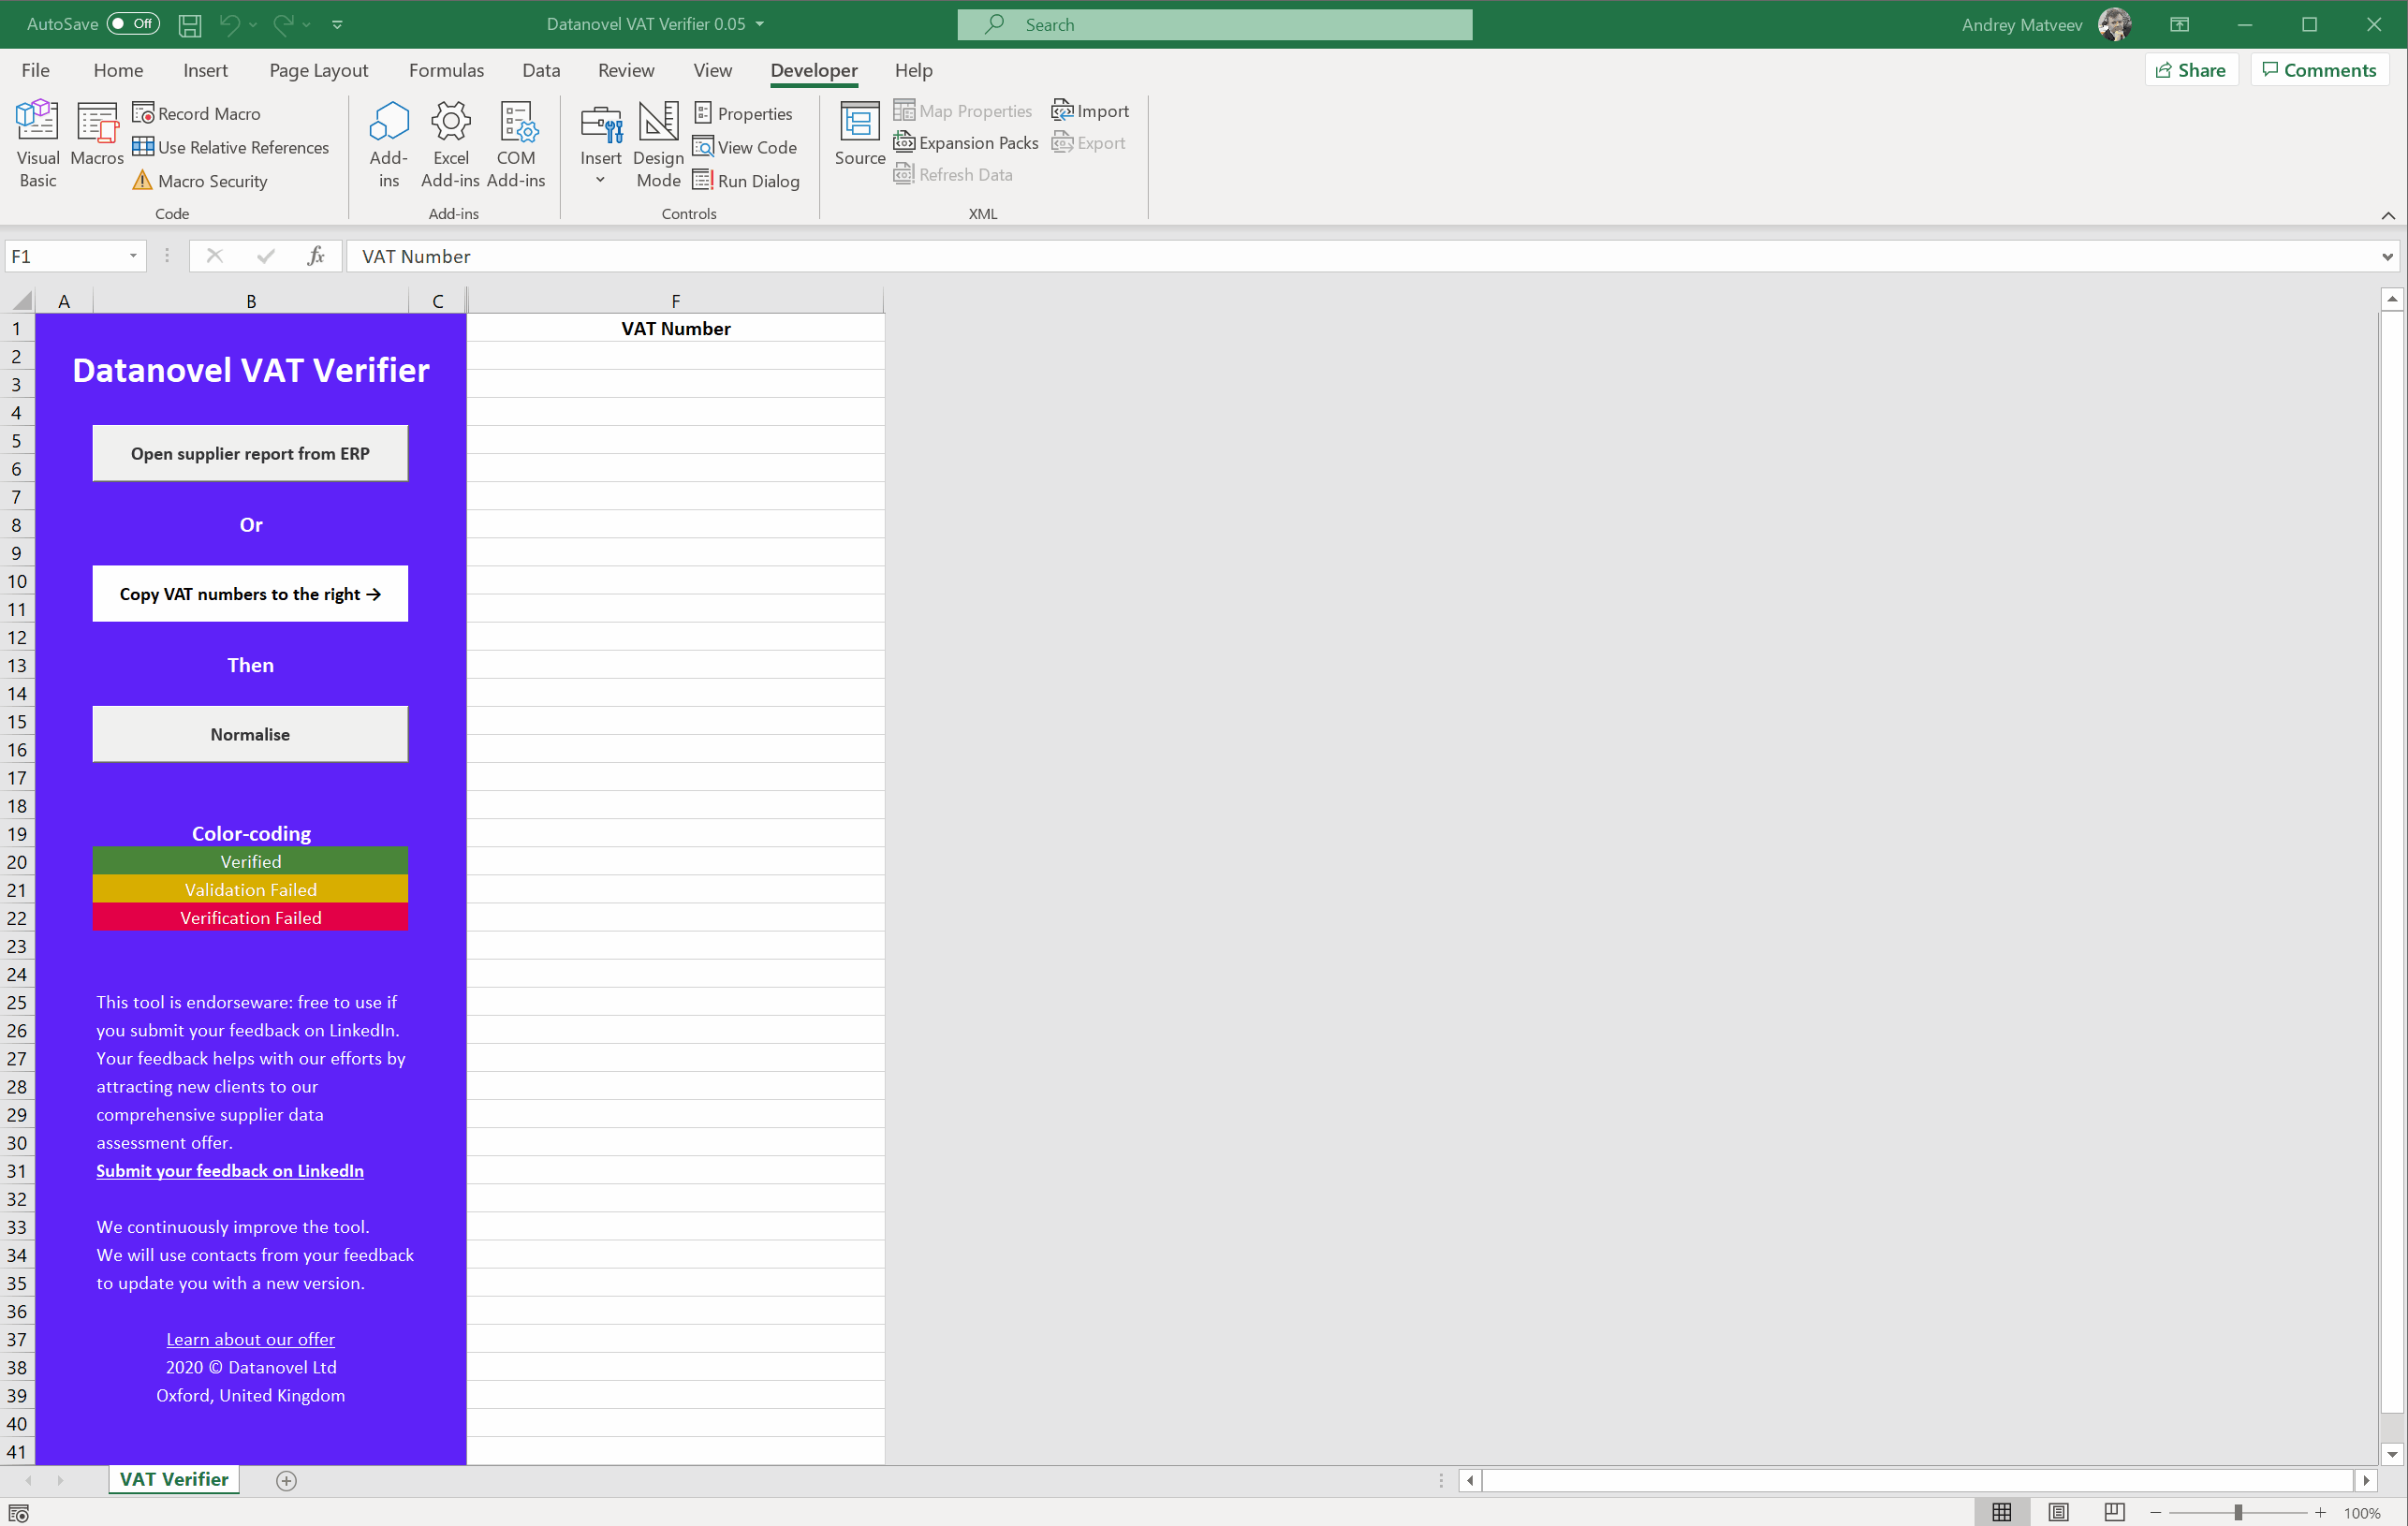Toggle Use Relative References
Image resolution: width=2408 pixels, height=1526 pixels.
pos(230,147)
